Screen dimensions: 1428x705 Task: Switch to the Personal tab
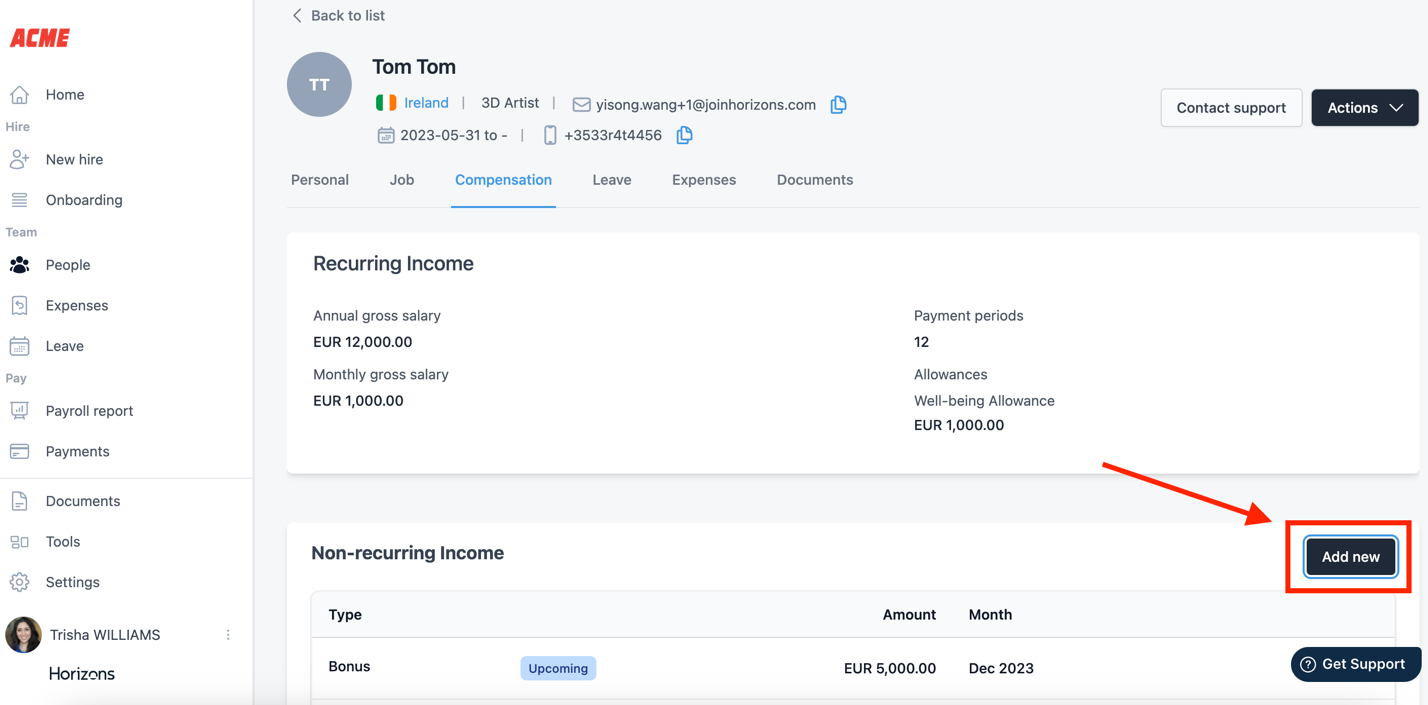click(x=320, y=180)
